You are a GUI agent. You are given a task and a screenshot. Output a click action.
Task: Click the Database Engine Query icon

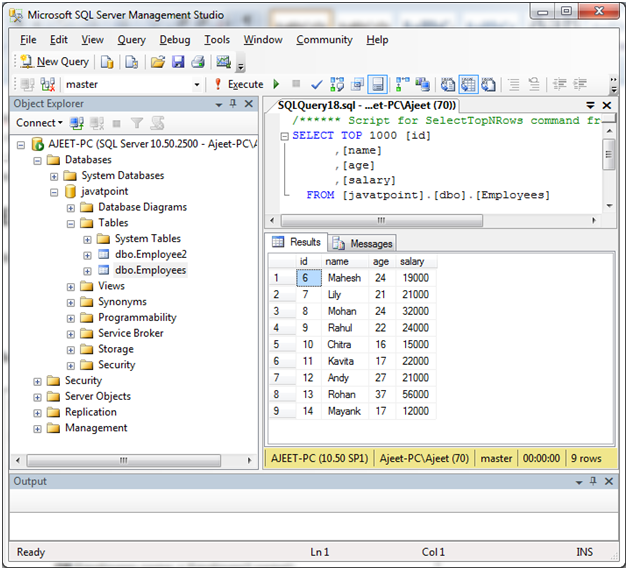[x=107, y=62]
